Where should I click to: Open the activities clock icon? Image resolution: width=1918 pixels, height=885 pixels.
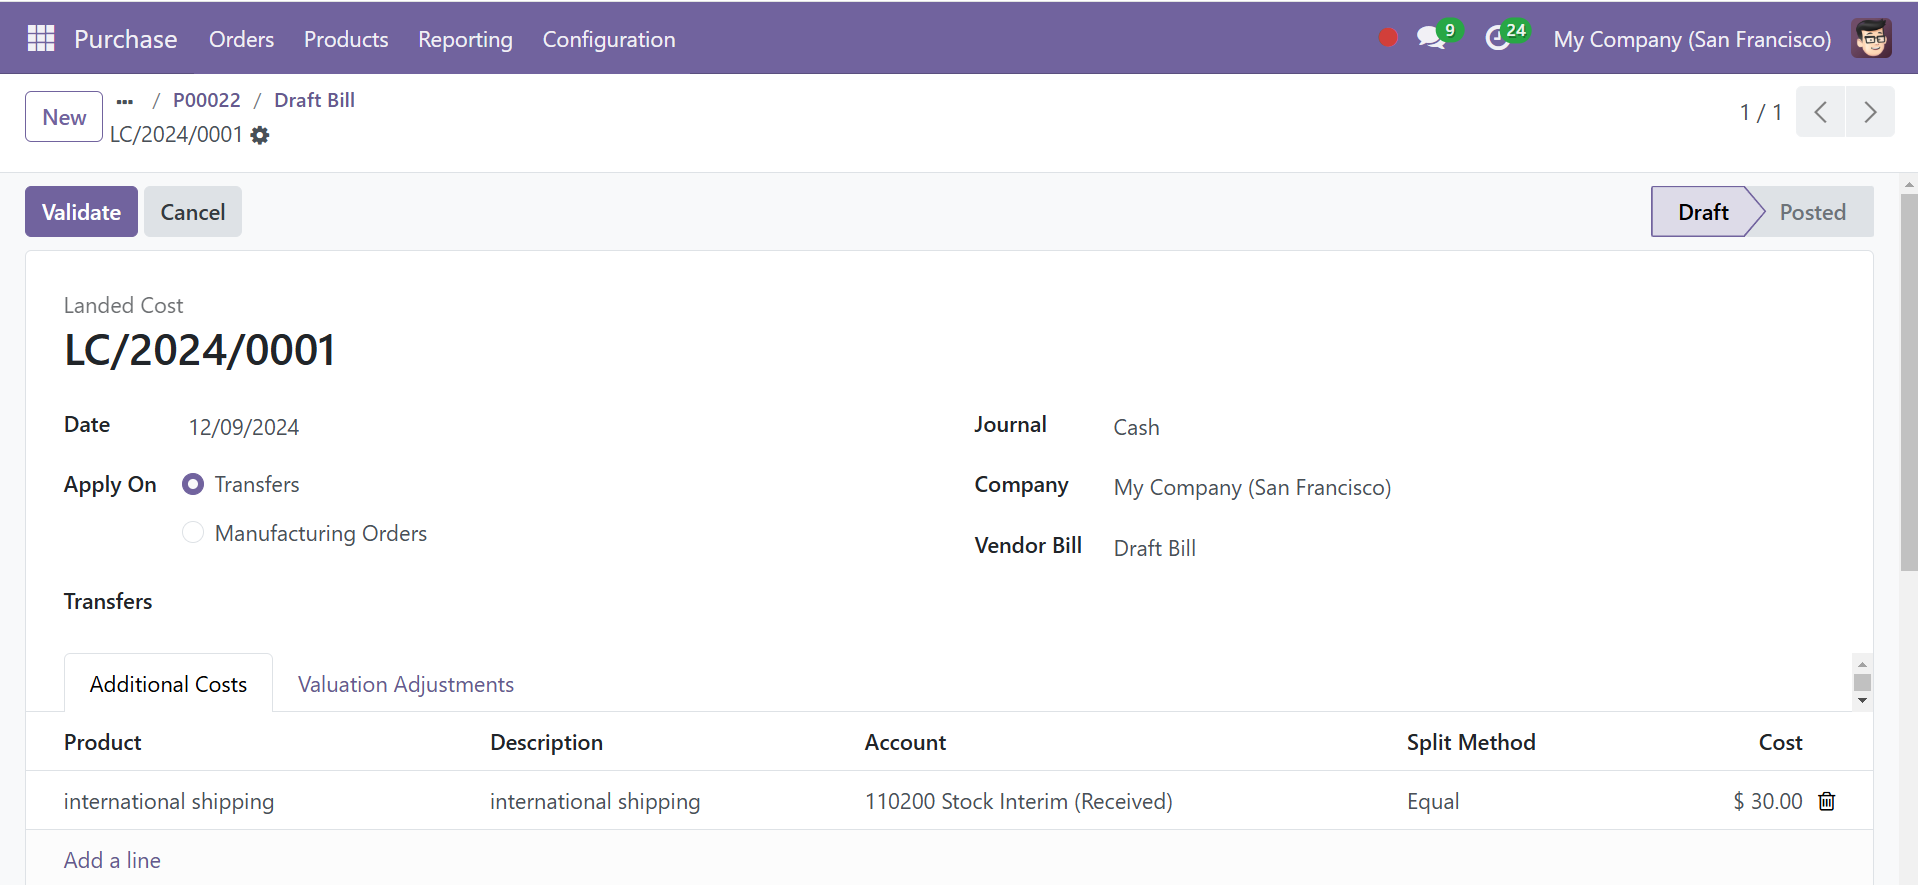coord(1497,39)
